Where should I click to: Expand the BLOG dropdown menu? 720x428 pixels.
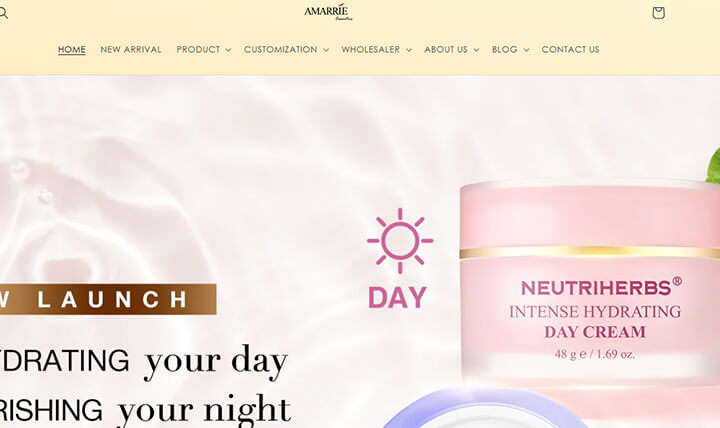[510, 49]
